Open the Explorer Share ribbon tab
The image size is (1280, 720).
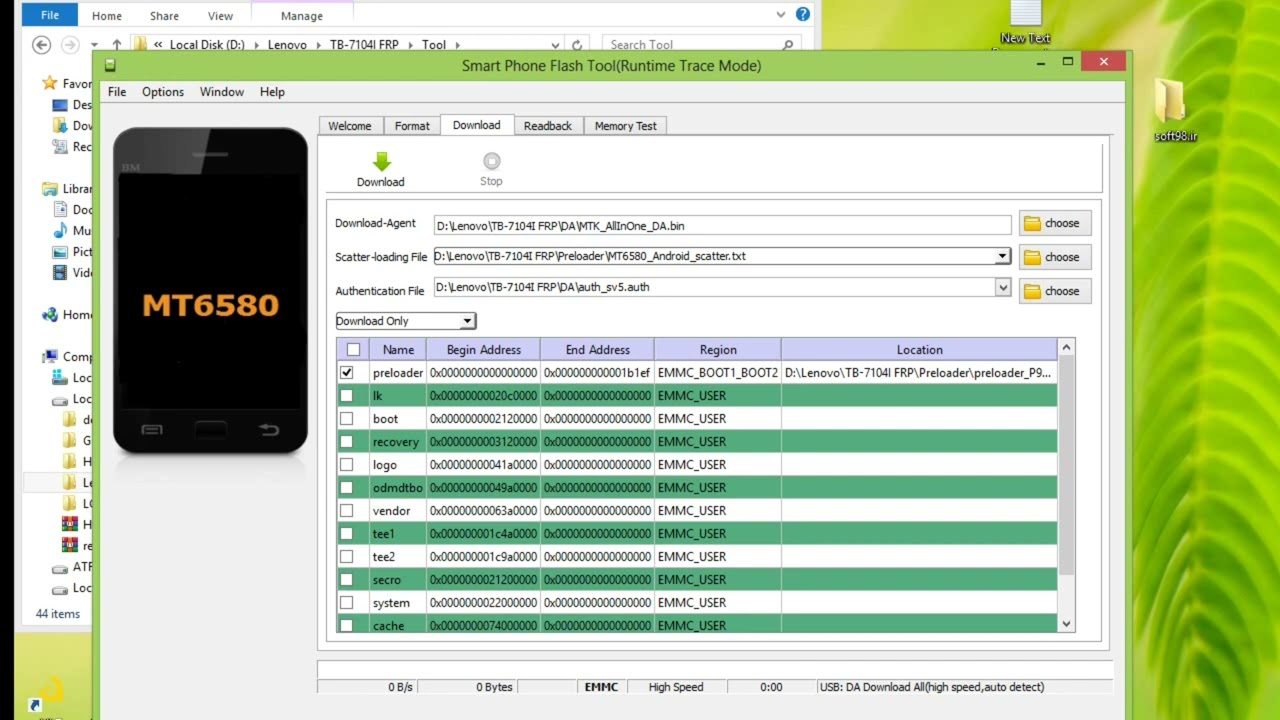point(164,16)
